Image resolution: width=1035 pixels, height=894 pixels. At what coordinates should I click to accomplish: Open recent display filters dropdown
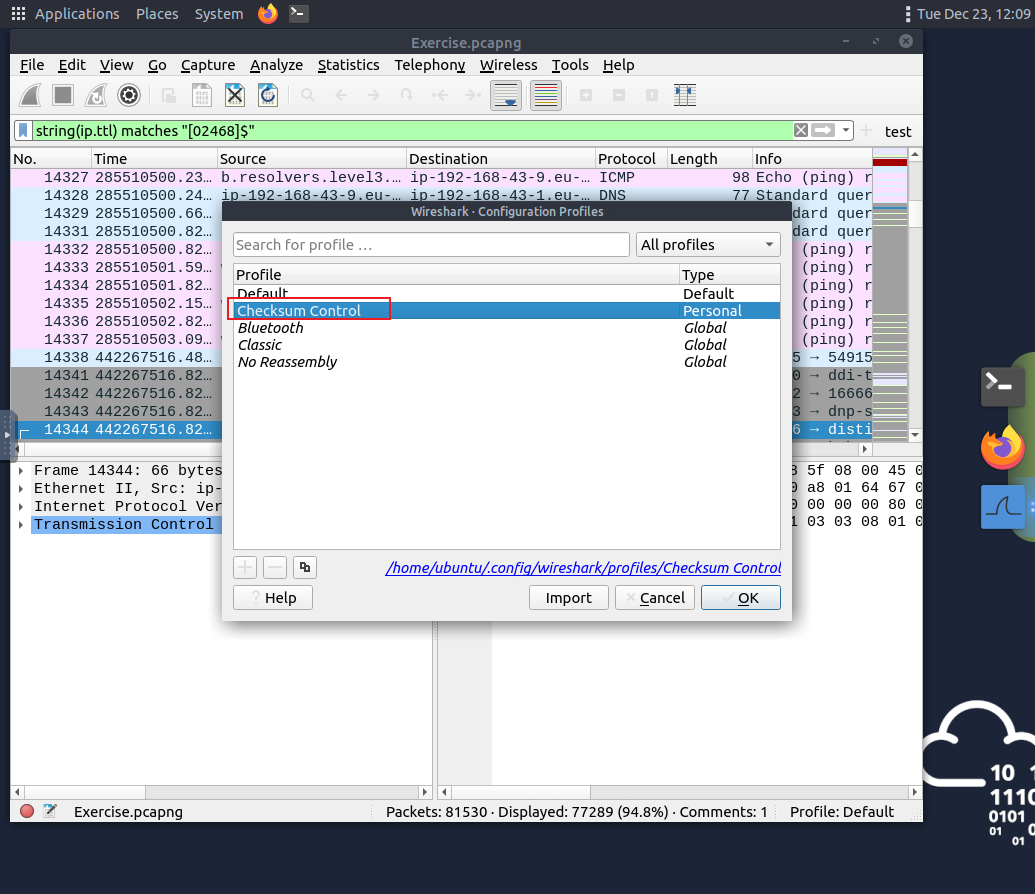click(x=846, y=130)
